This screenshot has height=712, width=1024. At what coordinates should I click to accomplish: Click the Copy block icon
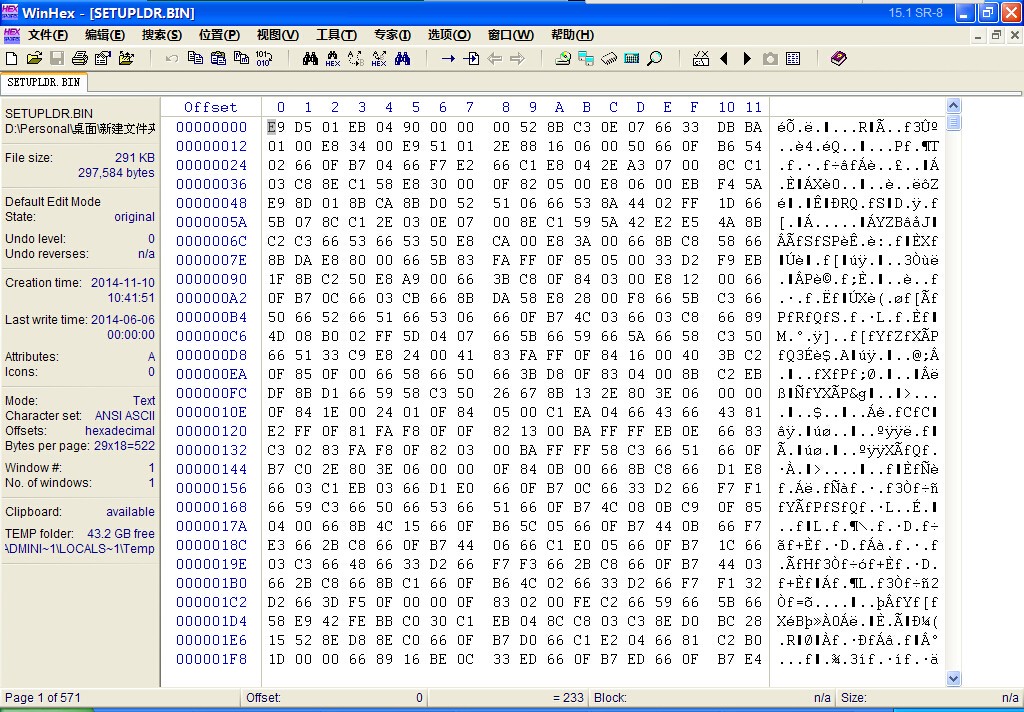tap(195, 59)
